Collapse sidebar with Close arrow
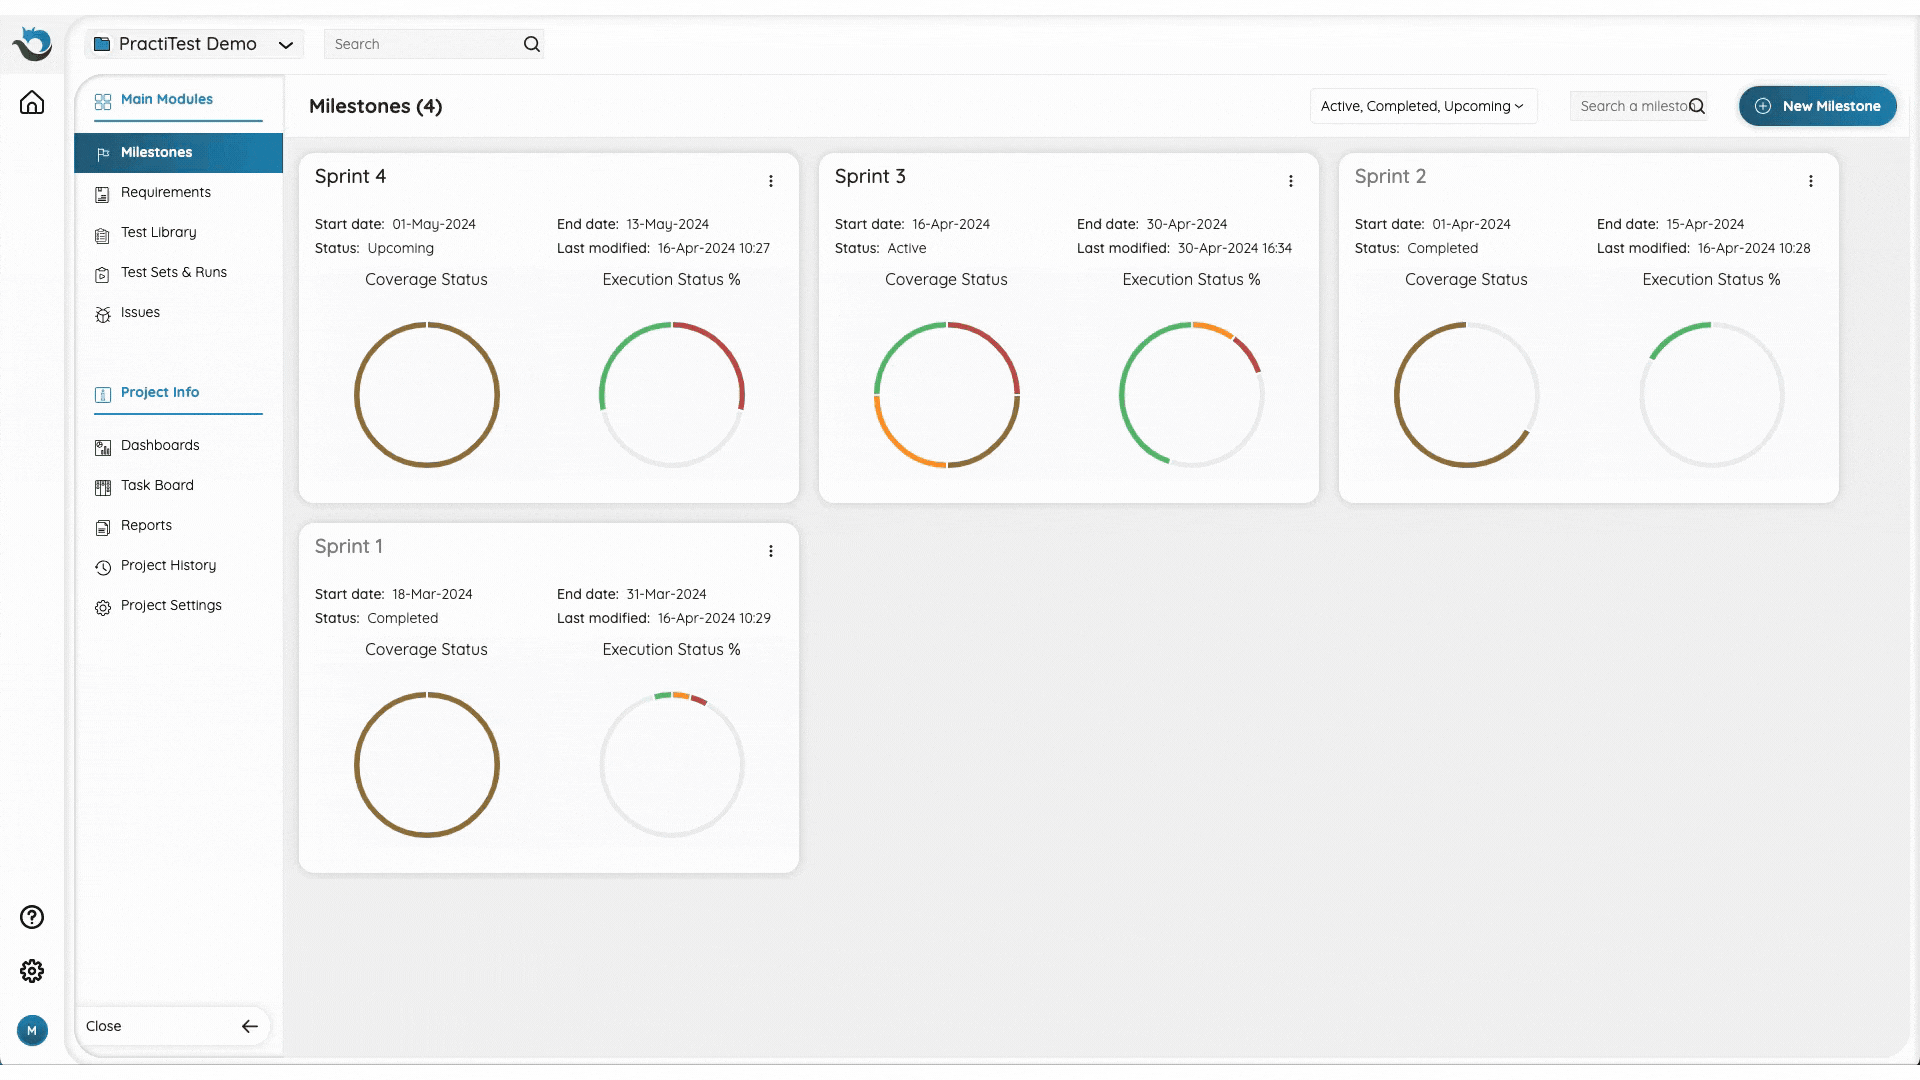The image size is (1920, 1080). pos(249,1026)
